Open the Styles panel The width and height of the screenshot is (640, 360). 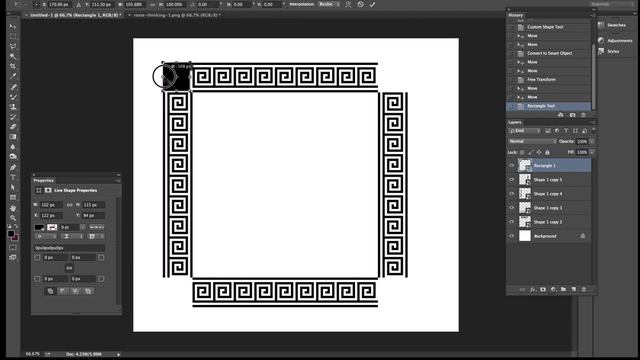click(609, 51)
